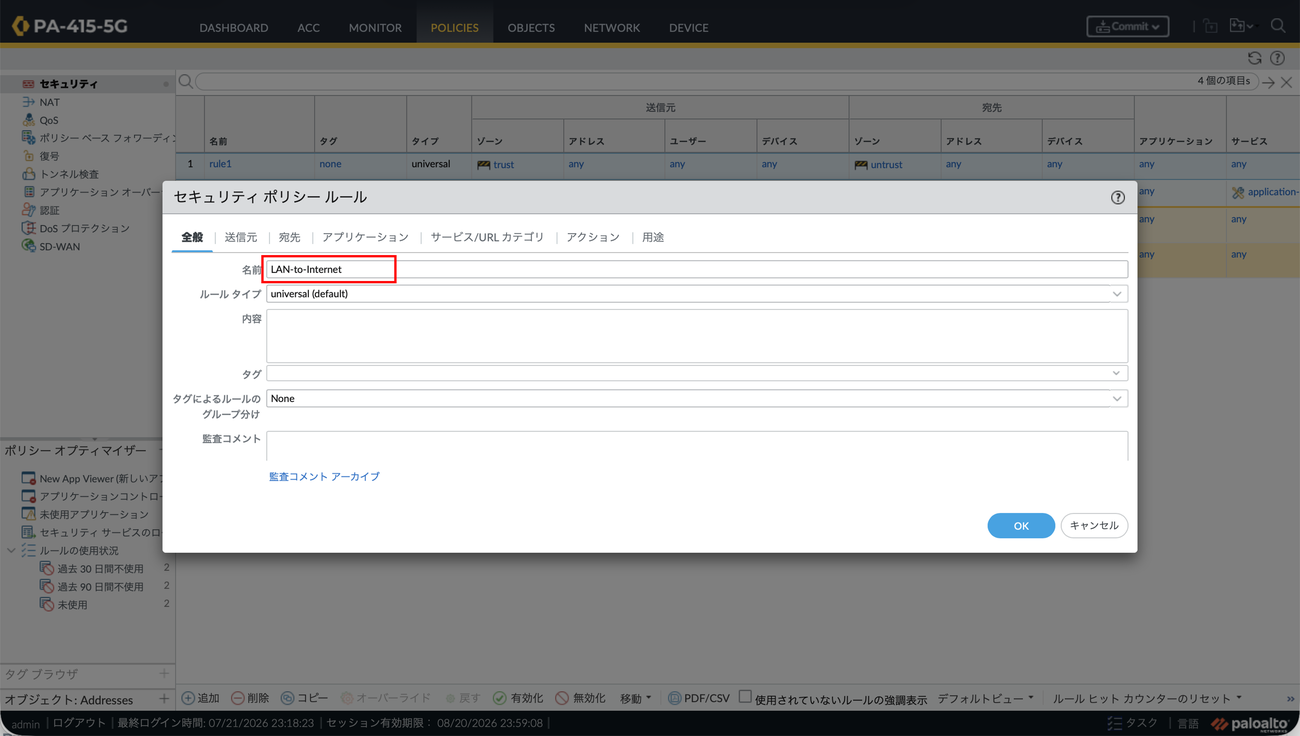The height and width of the screenshot is (736, 1300).
Task: Switch to the アプリケーション tab
Action: tap(365, 237)
